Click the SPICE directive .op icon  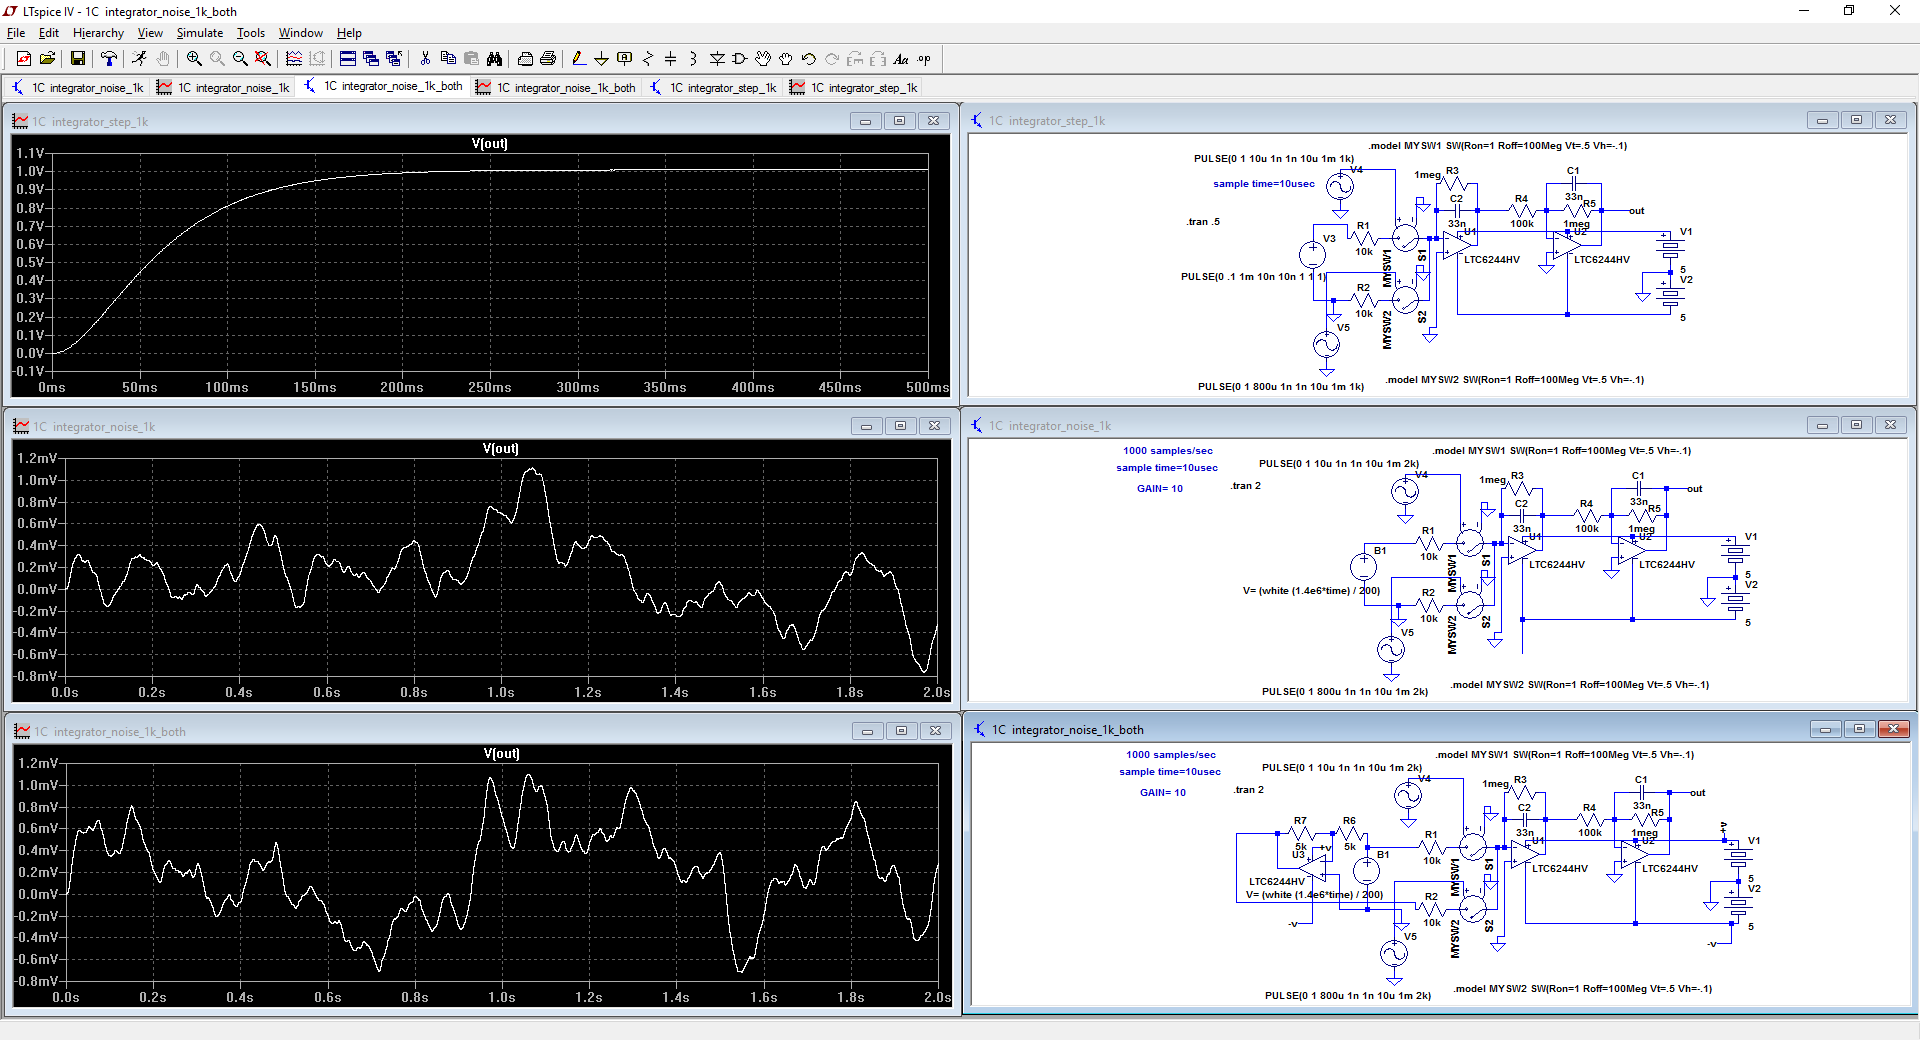click(x=924, y=59)
